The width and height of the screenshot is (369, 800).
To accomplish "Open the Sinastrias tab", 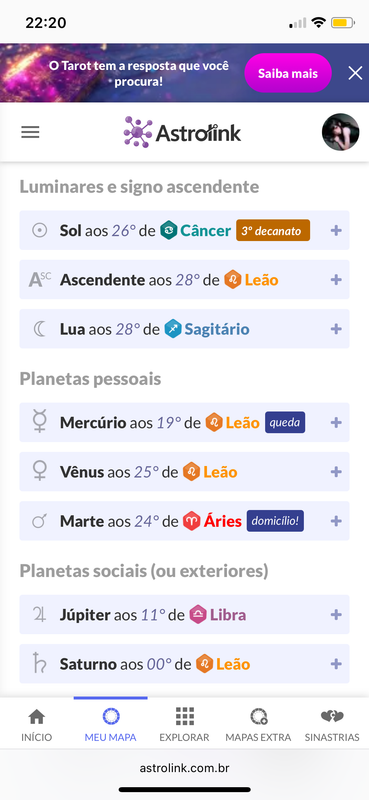I will [x=332, y=724].
